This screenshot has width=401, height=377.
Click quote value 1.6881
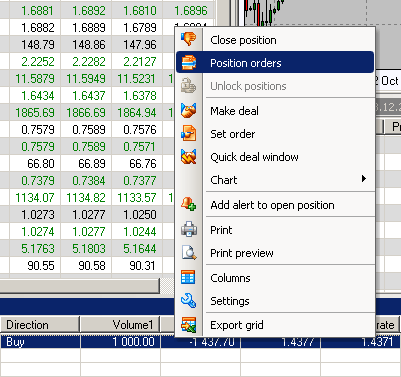pos(37,11)
